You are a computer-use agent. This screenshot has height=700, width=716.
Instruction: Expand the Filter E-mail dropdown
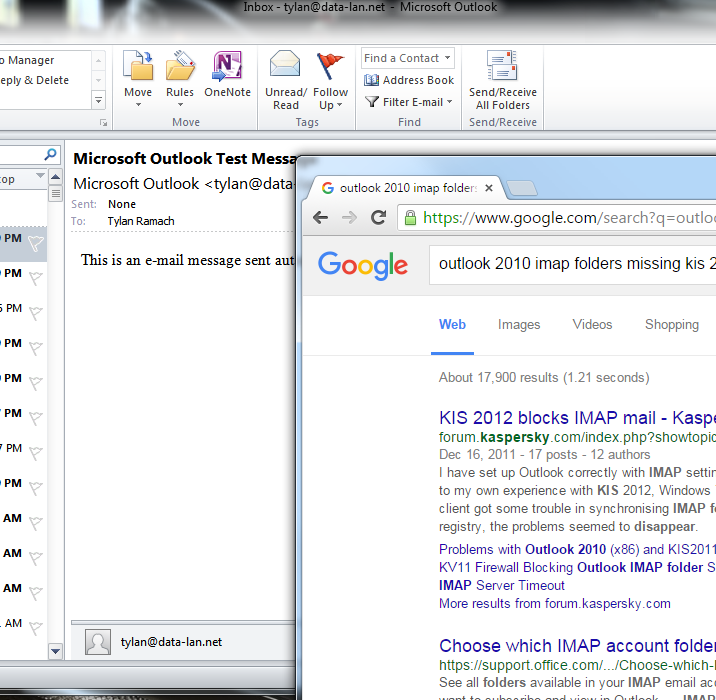click(409, 102)
